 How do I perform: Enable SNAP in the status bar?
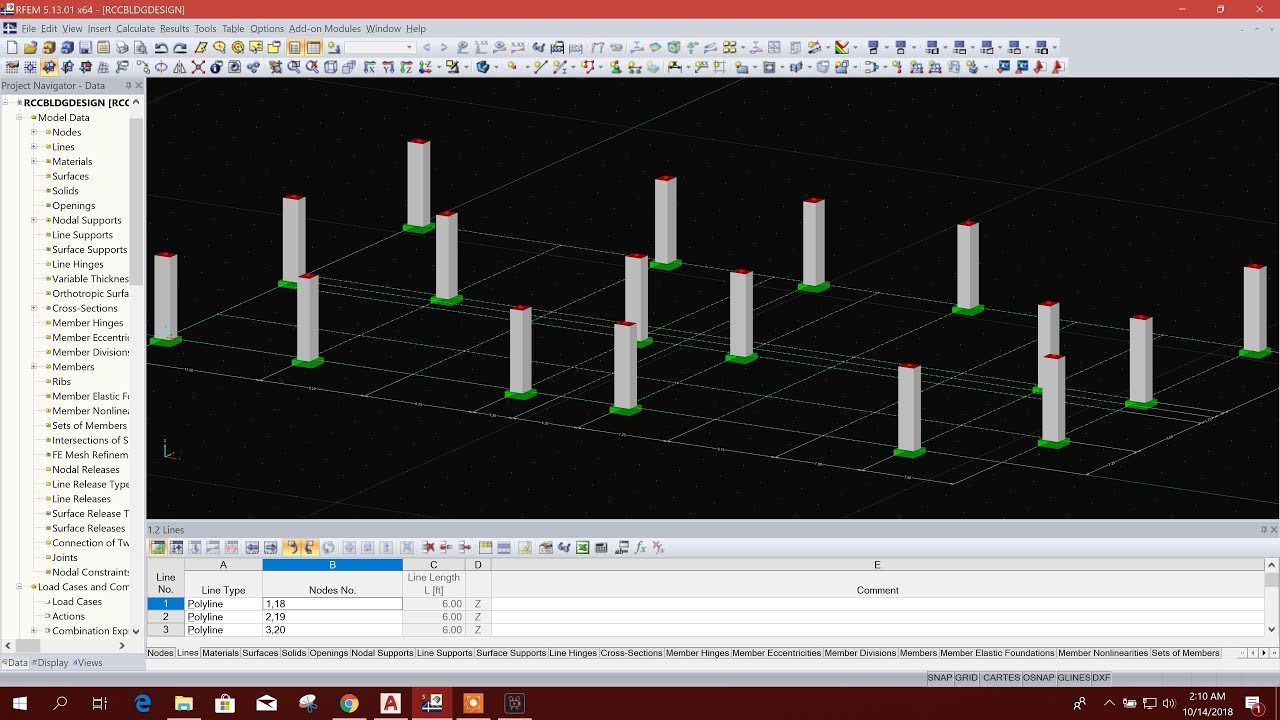coord(941,677)
